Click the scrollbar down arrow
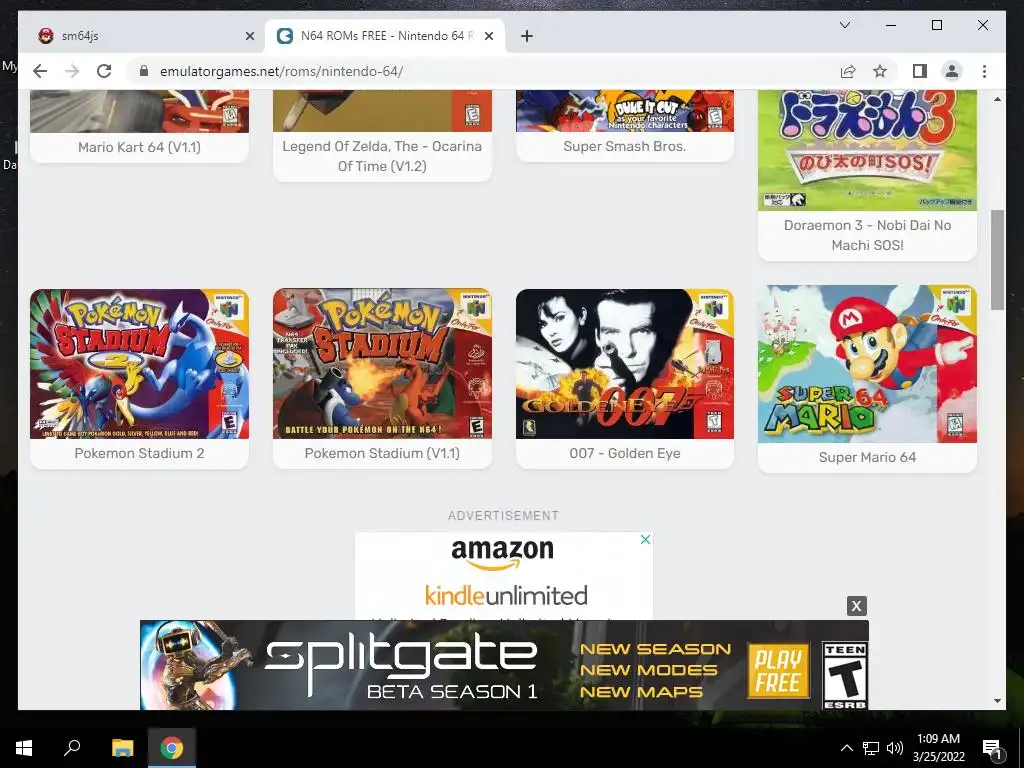 [x=997, y=701]
